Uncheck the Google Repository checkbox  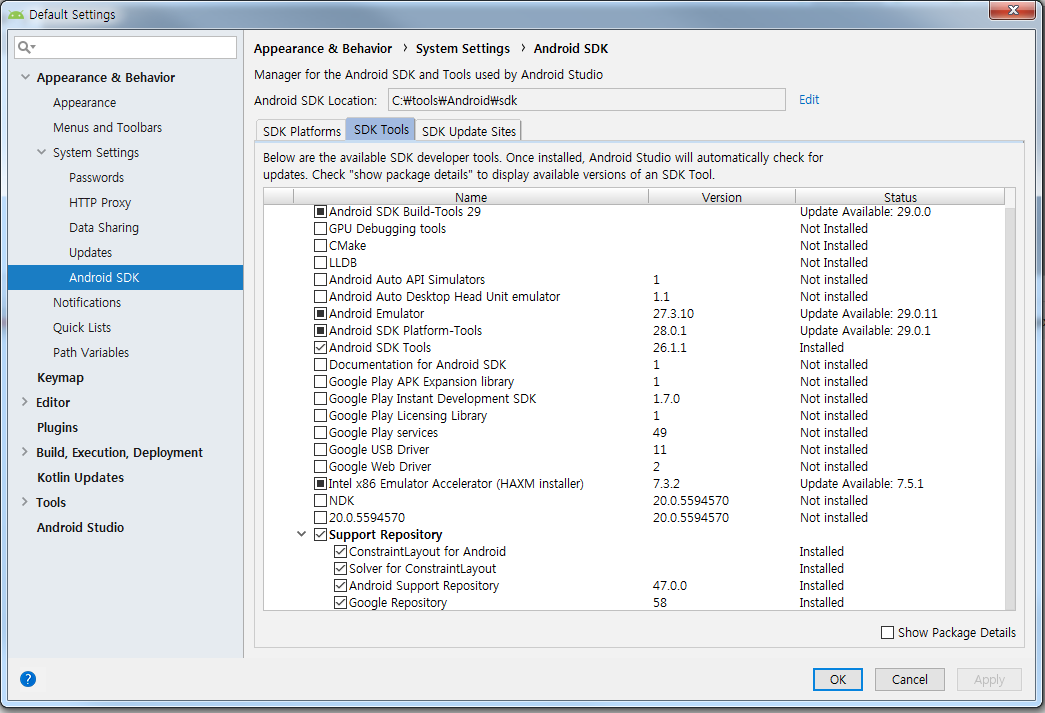pyautogui.click(x=341, y=602)
